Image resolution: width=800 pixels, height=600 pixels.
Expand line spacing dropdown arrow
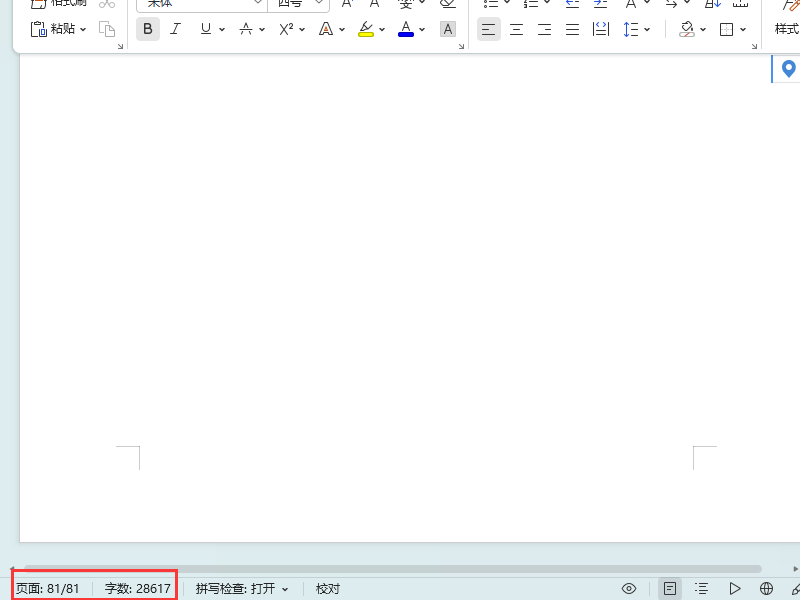647,30
